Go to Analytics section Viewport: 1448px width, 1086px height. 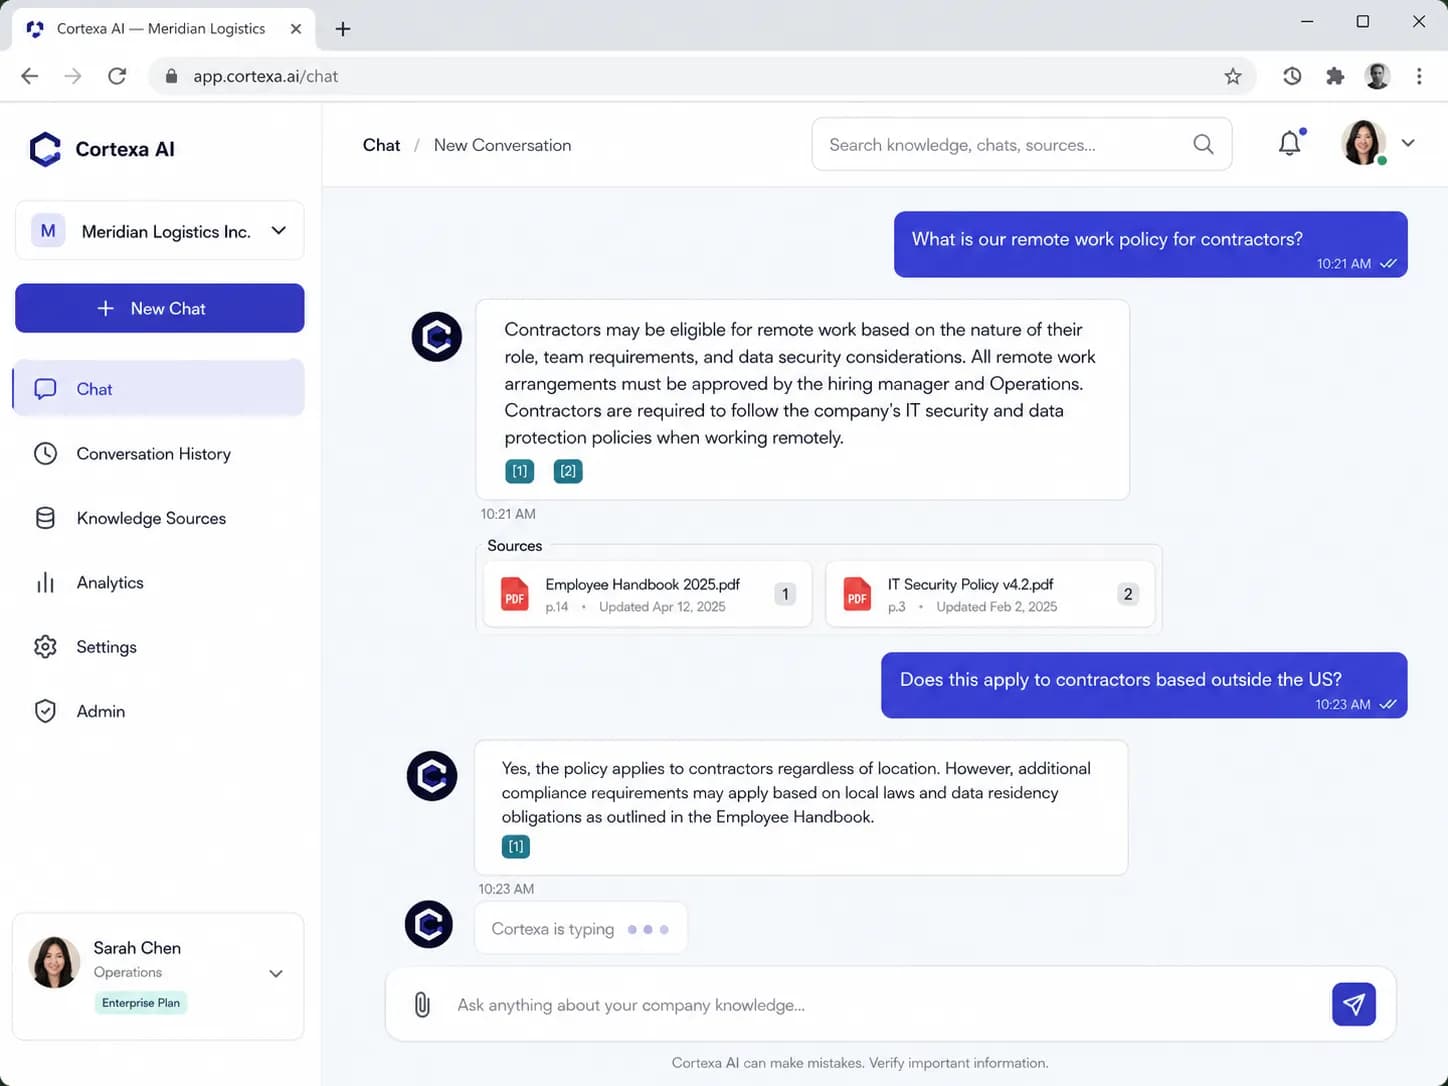(x=159, y=582)
